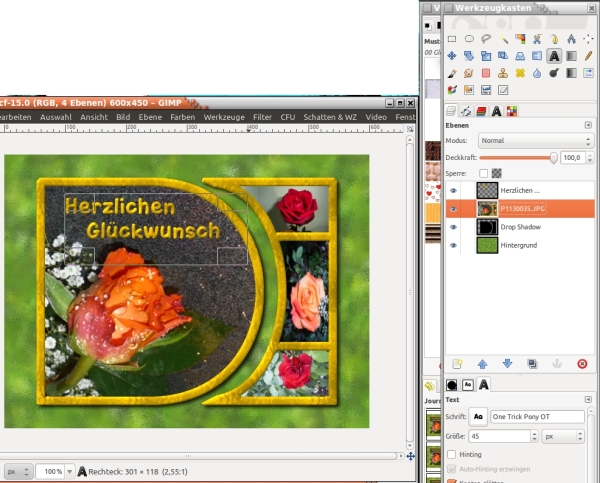The height and width of the screenshot is (483, 600).
Task: Select the Rectangle Select tool
Action: 452,39
